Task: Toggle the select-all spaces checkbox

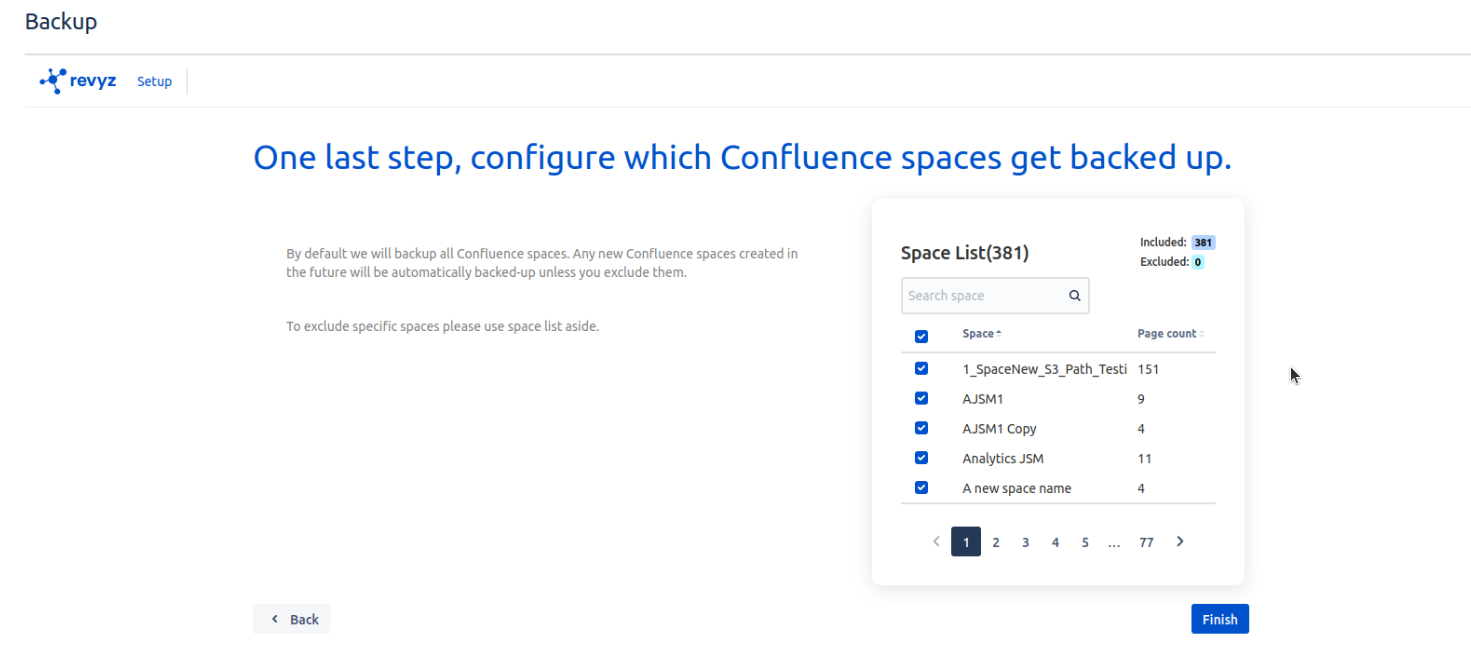Action: tap(921, 336)
